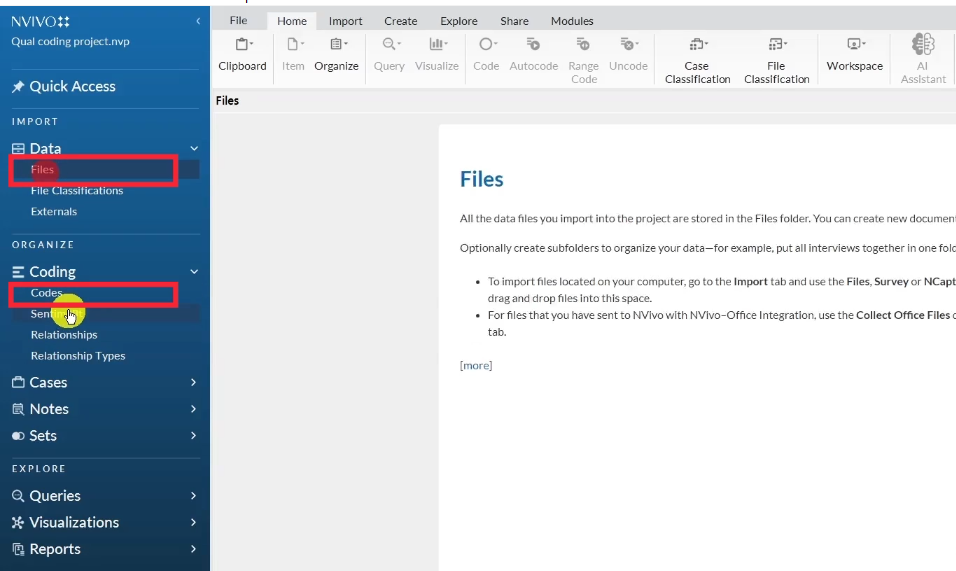Image resolution: width=956 pixels, height=571 pixels.
Task: Collapse the navigation pane arrow
Action: point(198,21)
